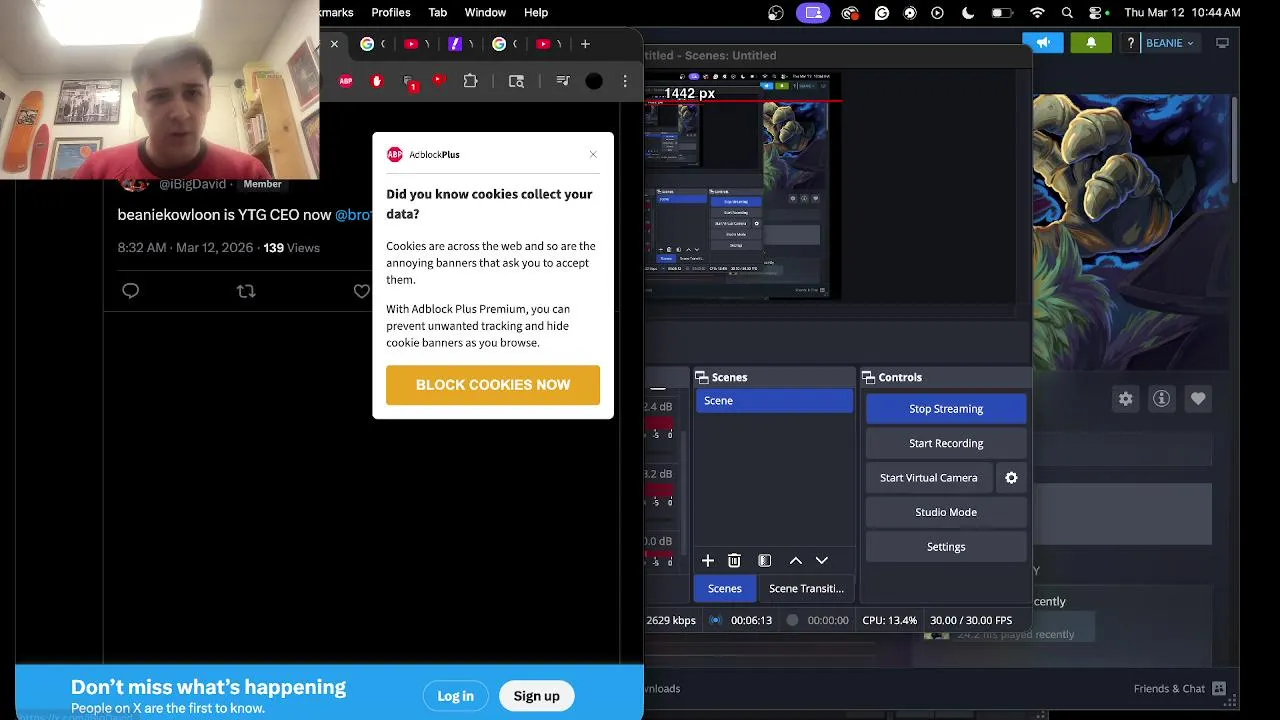Screen dimensions: 1280x720
Task: Click the Controls dock header icon
Action: [x=868, y=377]
